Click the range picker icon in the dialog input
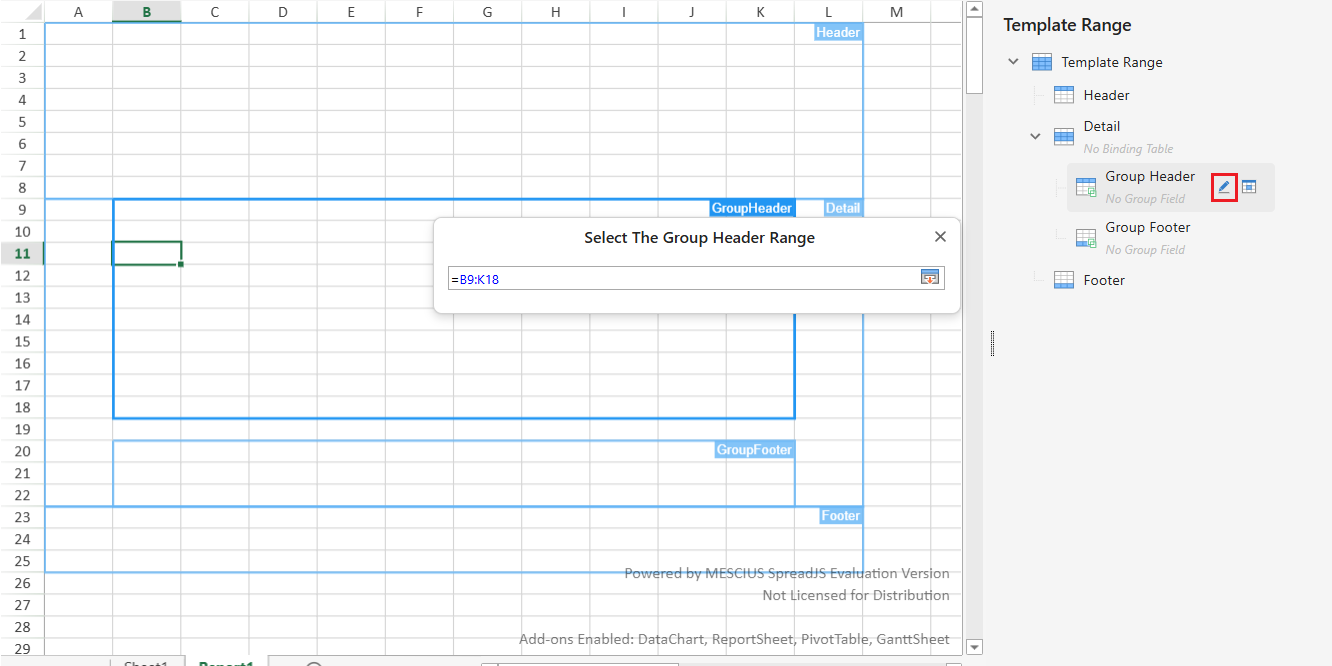The height and width of the screenshot is (666, 1332). (x=930, y=278)
